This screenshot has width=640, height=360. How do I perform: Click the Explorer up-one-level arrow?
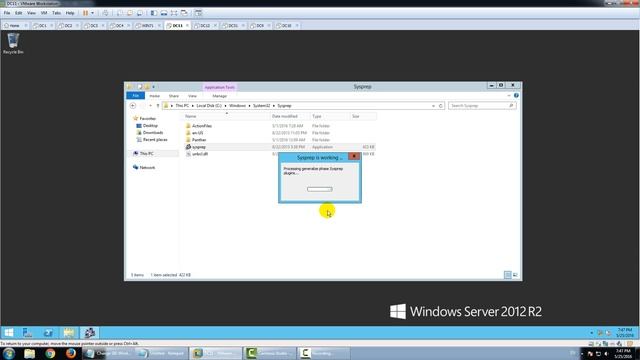click(x=158, y=106)
